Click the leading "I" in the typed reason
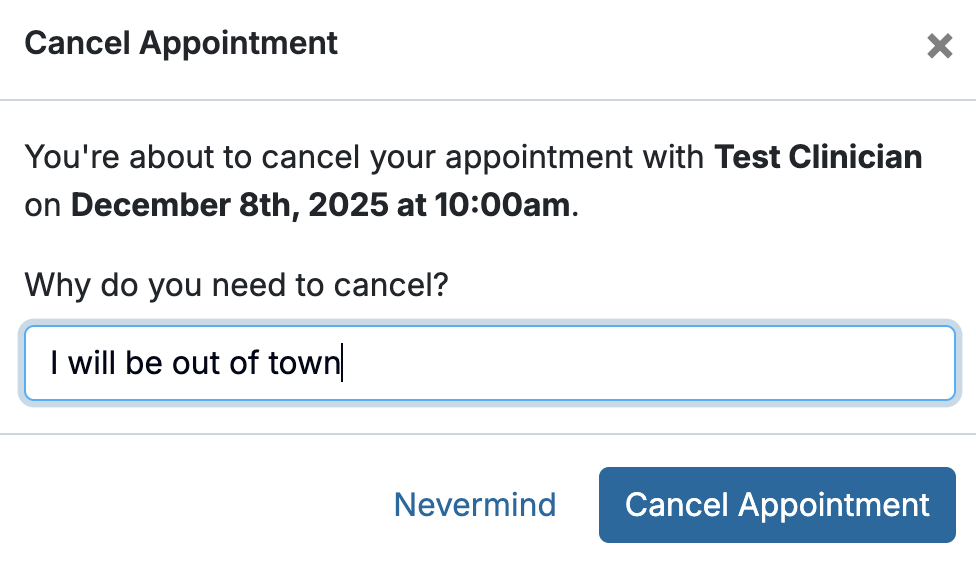The width and height of the screenshot is (976, 564). [x=54, y=363]
